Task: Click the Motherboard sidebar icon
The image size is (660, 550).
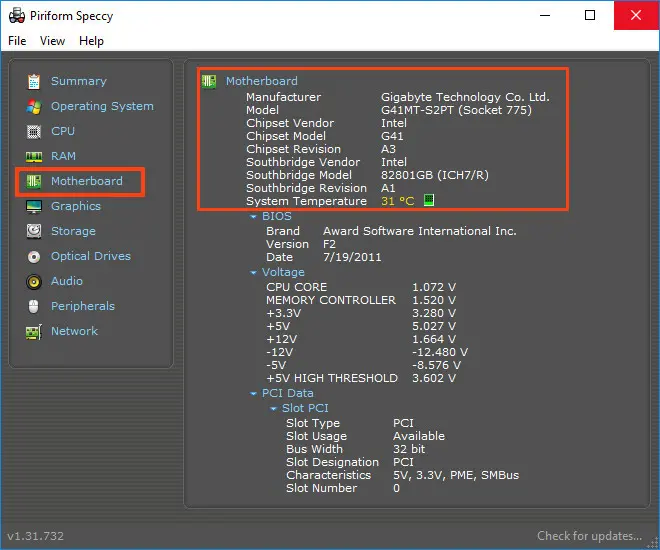Action: click(34, 182)
